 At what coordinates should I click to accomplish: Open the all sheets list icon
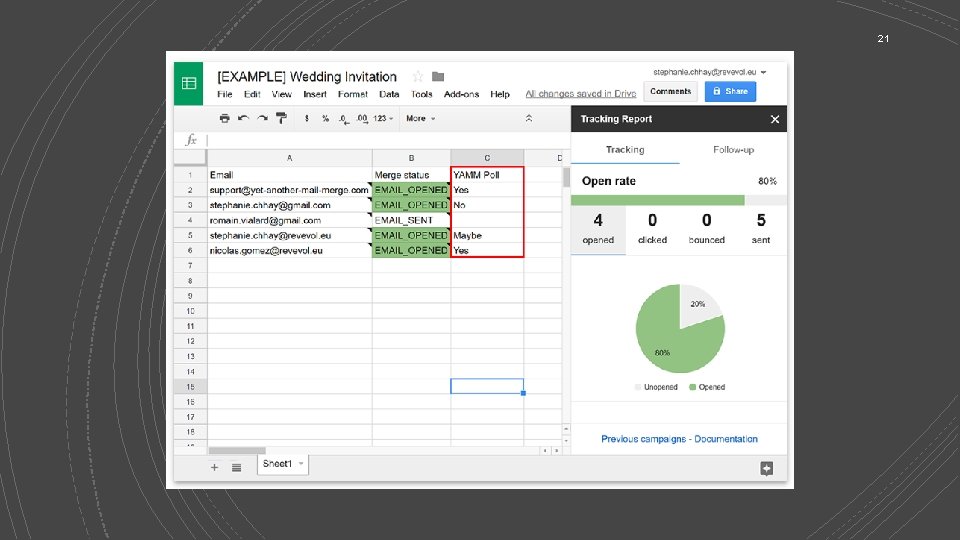coord(236,467)
